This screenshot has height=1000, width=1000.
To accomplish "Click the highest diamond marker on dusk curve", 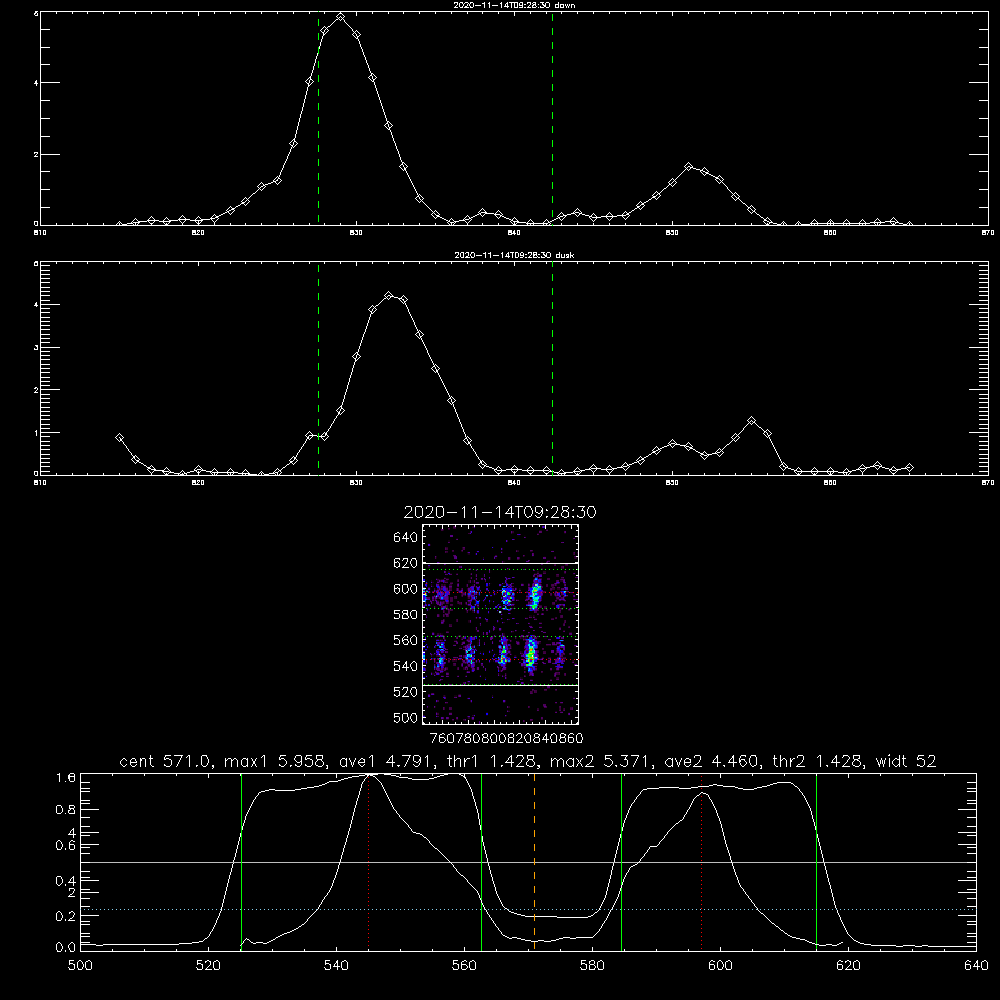I will tap(388, 295).
